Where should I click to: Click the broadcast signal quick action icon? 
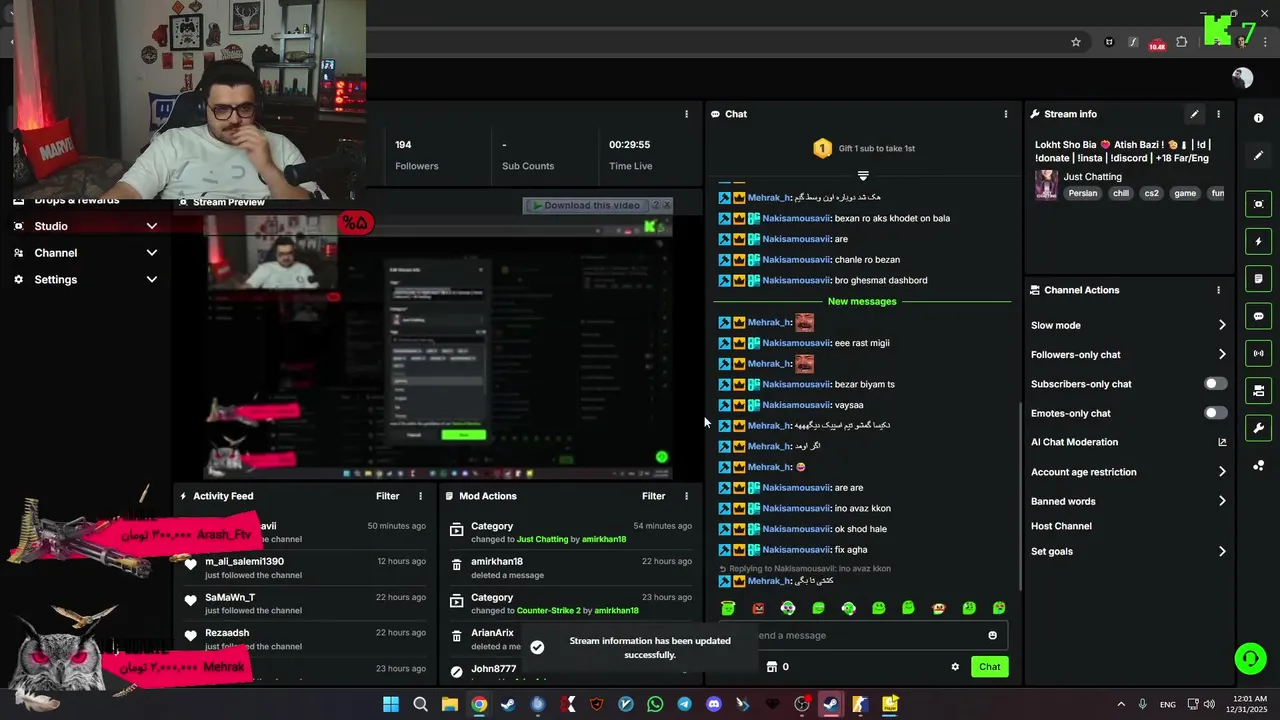1258,353
